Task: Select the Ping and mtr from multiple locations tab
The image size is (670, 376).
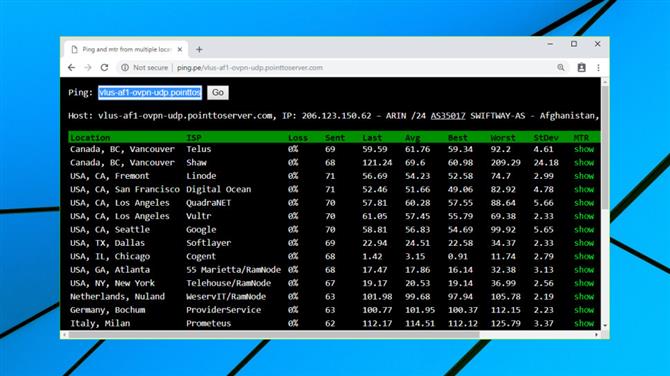Action: tap(126, 50)
